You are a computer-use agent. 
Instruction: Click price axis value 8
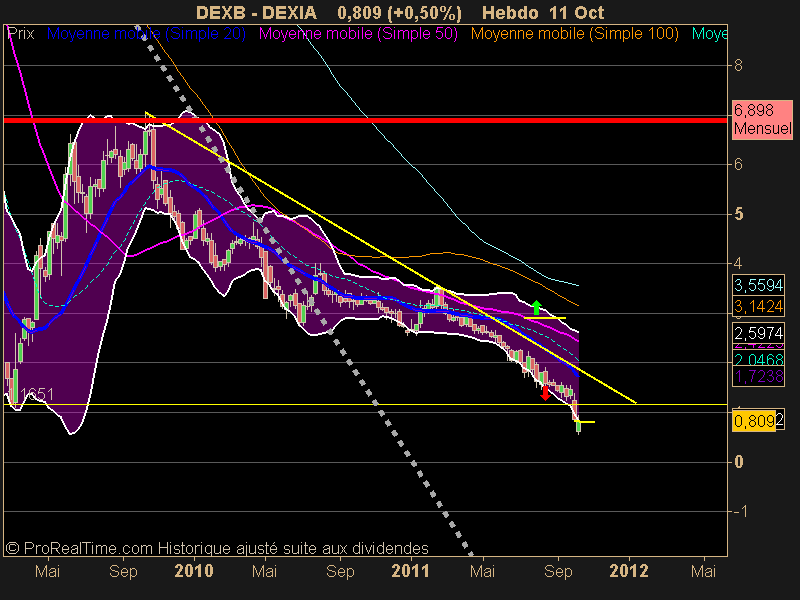pyautogui.click(x=738, y=65)
